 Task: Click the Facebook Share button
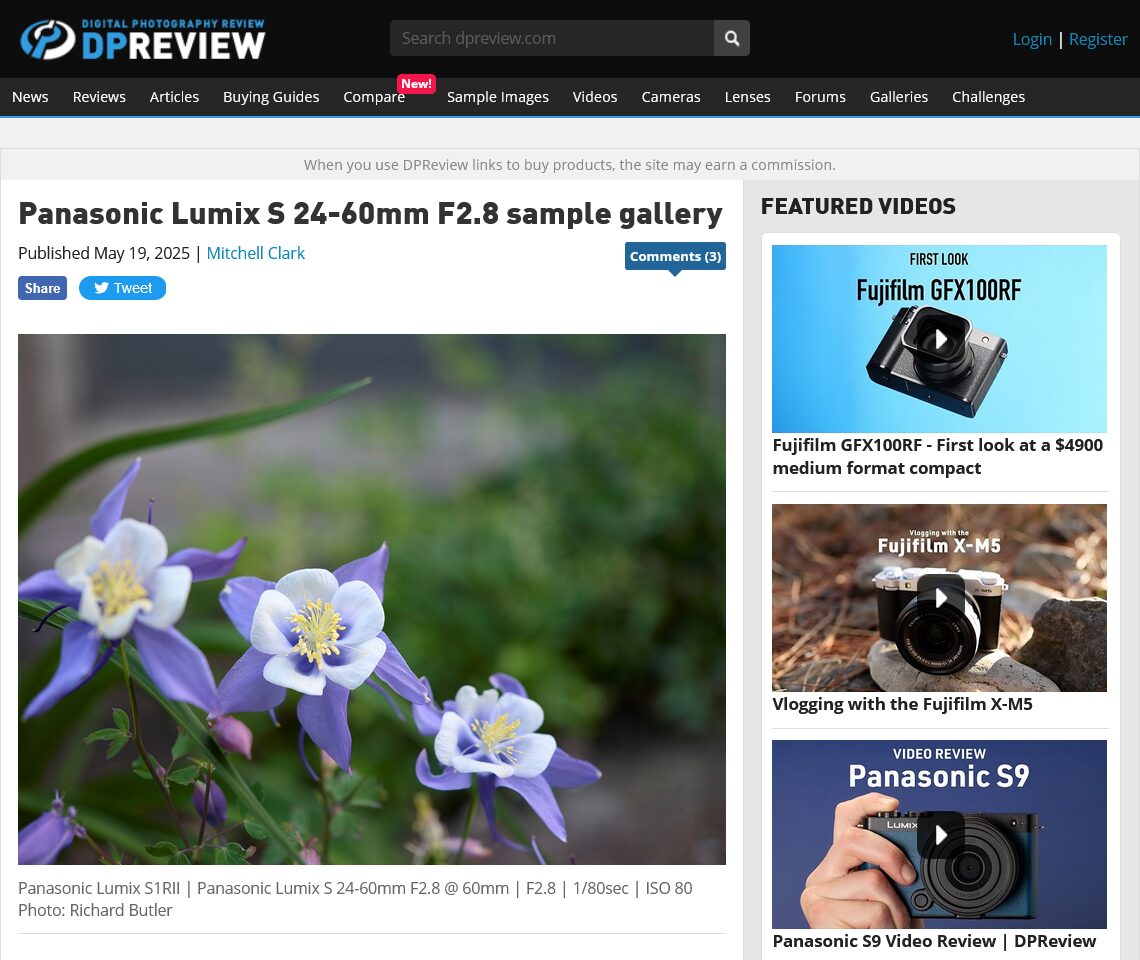(42, 288)
